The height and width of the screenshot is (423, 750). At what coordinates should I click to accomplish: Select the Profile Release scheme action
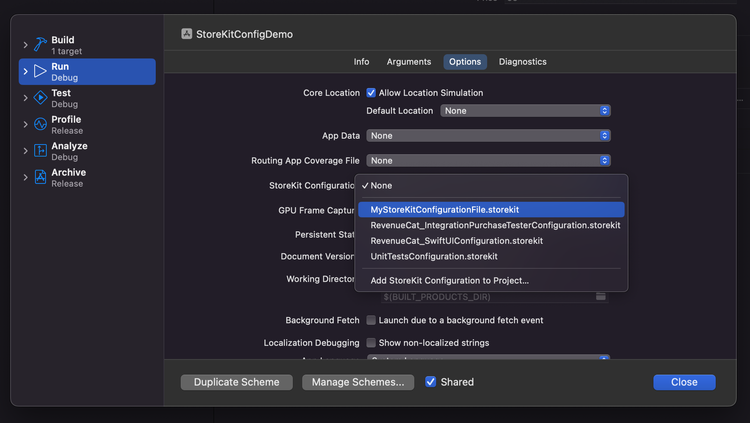[87, 124]
